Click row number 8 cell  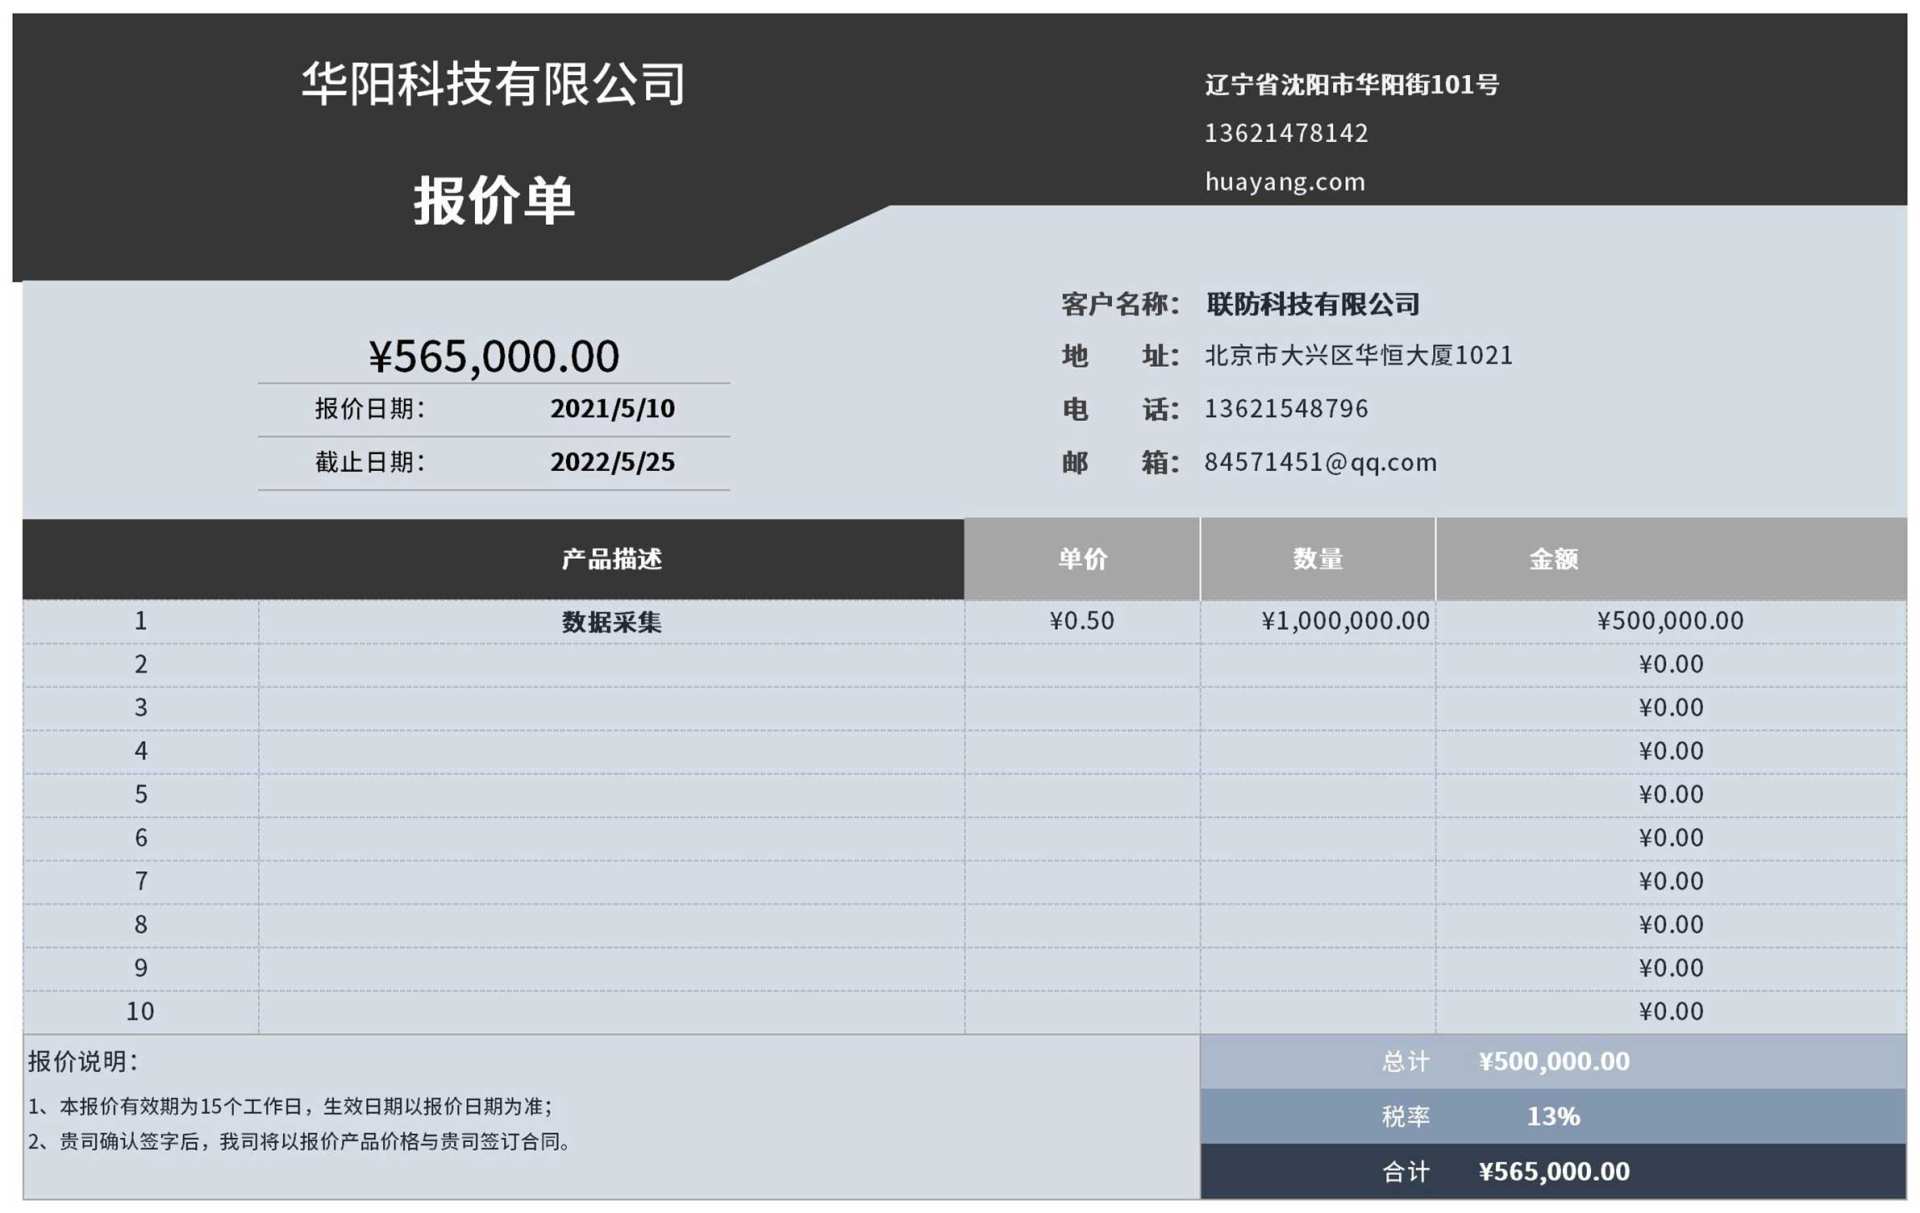coord(141,925)
